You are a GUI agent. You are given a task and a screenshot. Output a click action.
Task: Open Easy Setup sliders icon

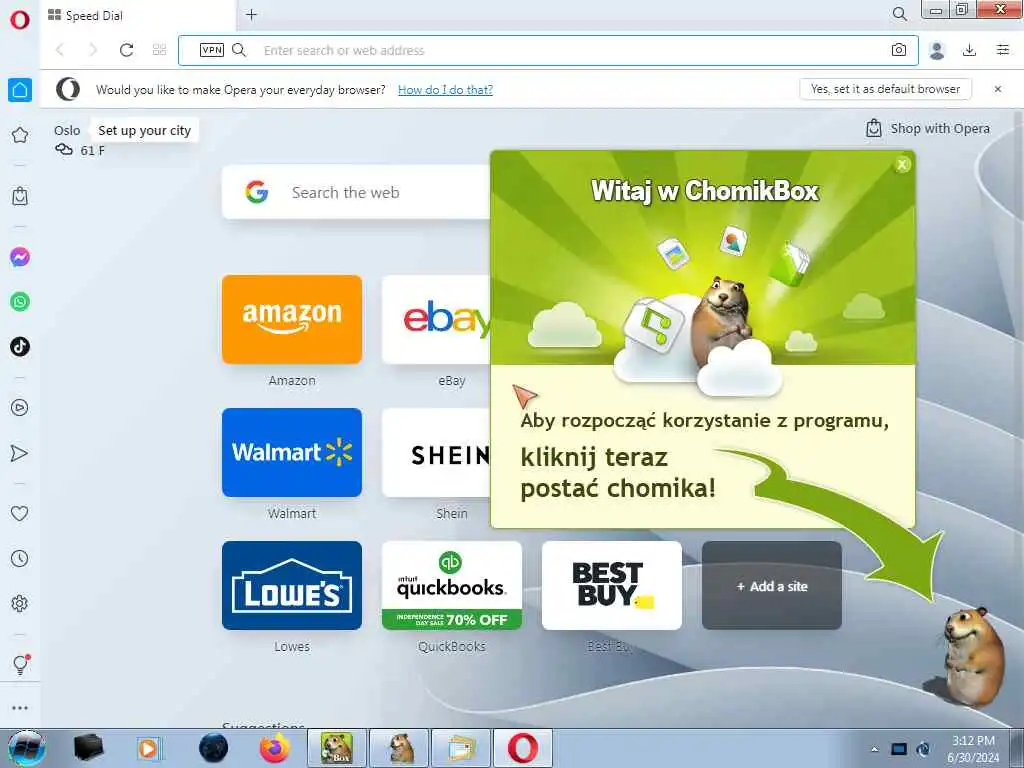[1003, 50]
